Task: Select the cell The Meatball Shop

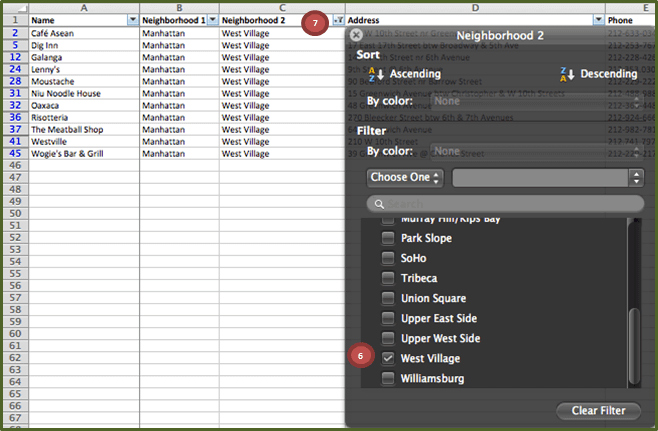Action: [84, 130]
